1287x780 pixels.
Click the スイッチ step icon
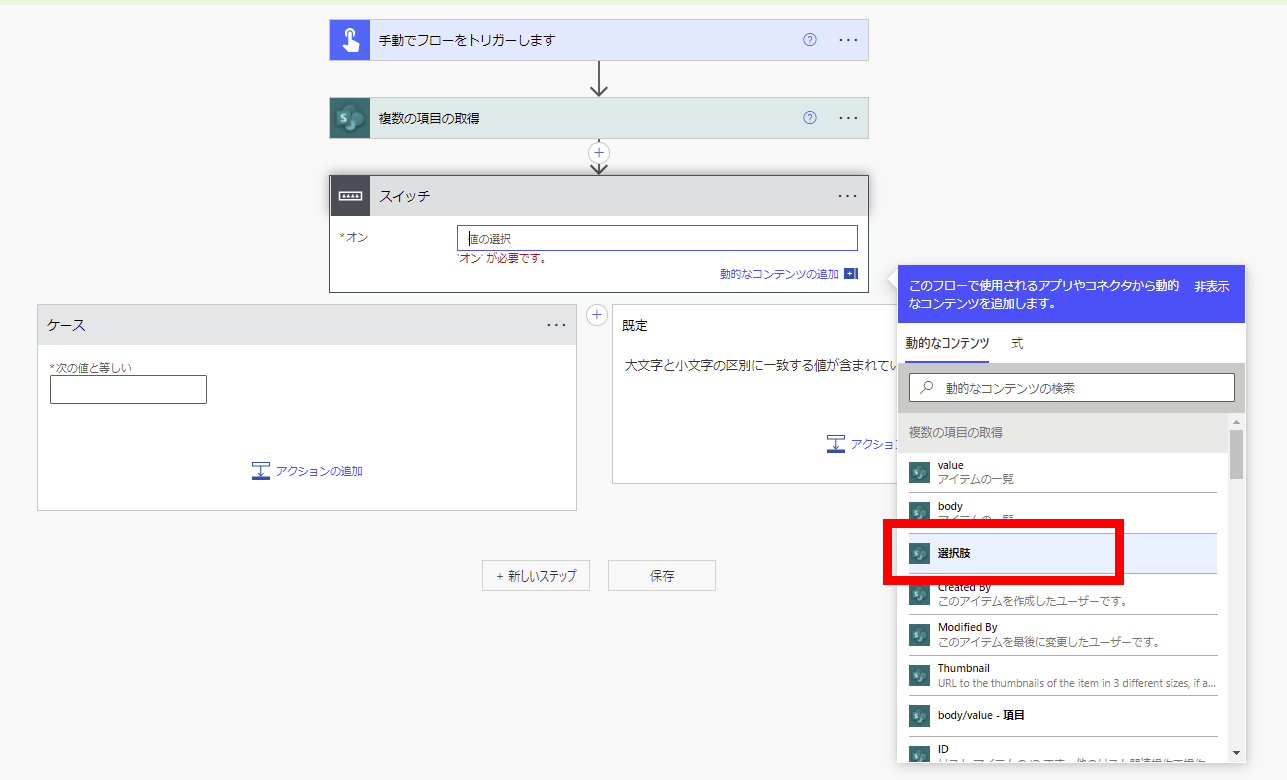(348, 195)
